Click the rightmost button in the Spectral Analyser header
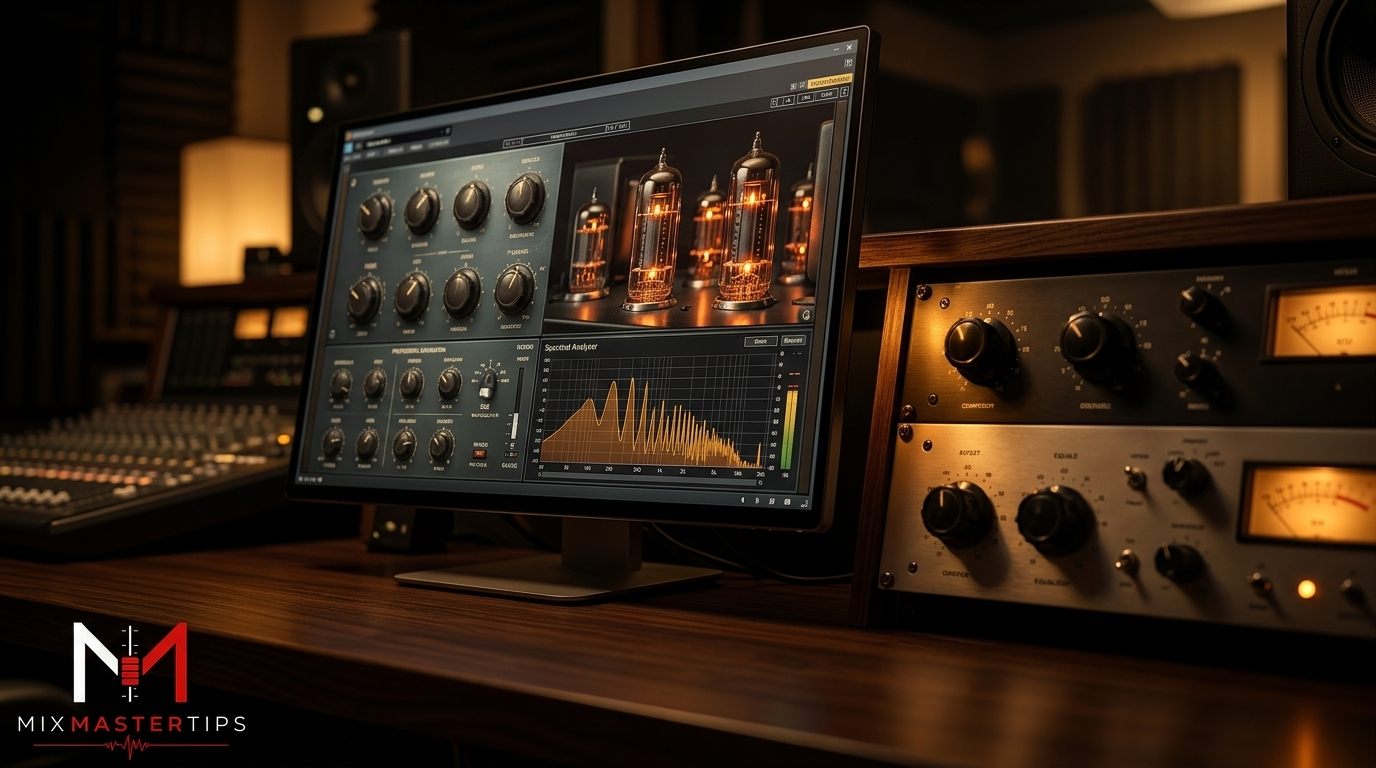The width and height of the screenshot is (1376, 768). pos(792,340)
